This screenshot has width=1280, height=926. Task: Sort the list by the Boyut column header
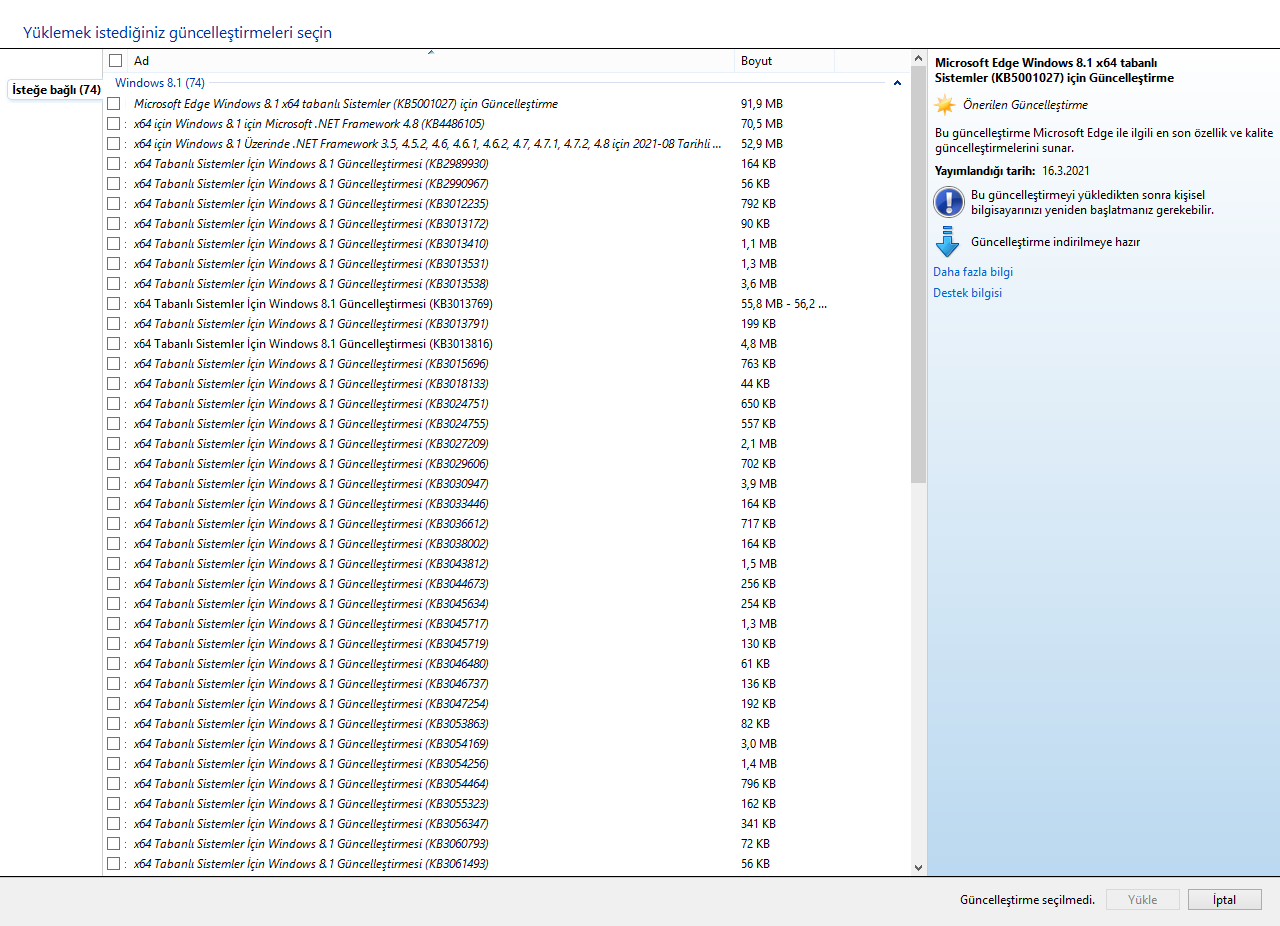tap(785, 61)
